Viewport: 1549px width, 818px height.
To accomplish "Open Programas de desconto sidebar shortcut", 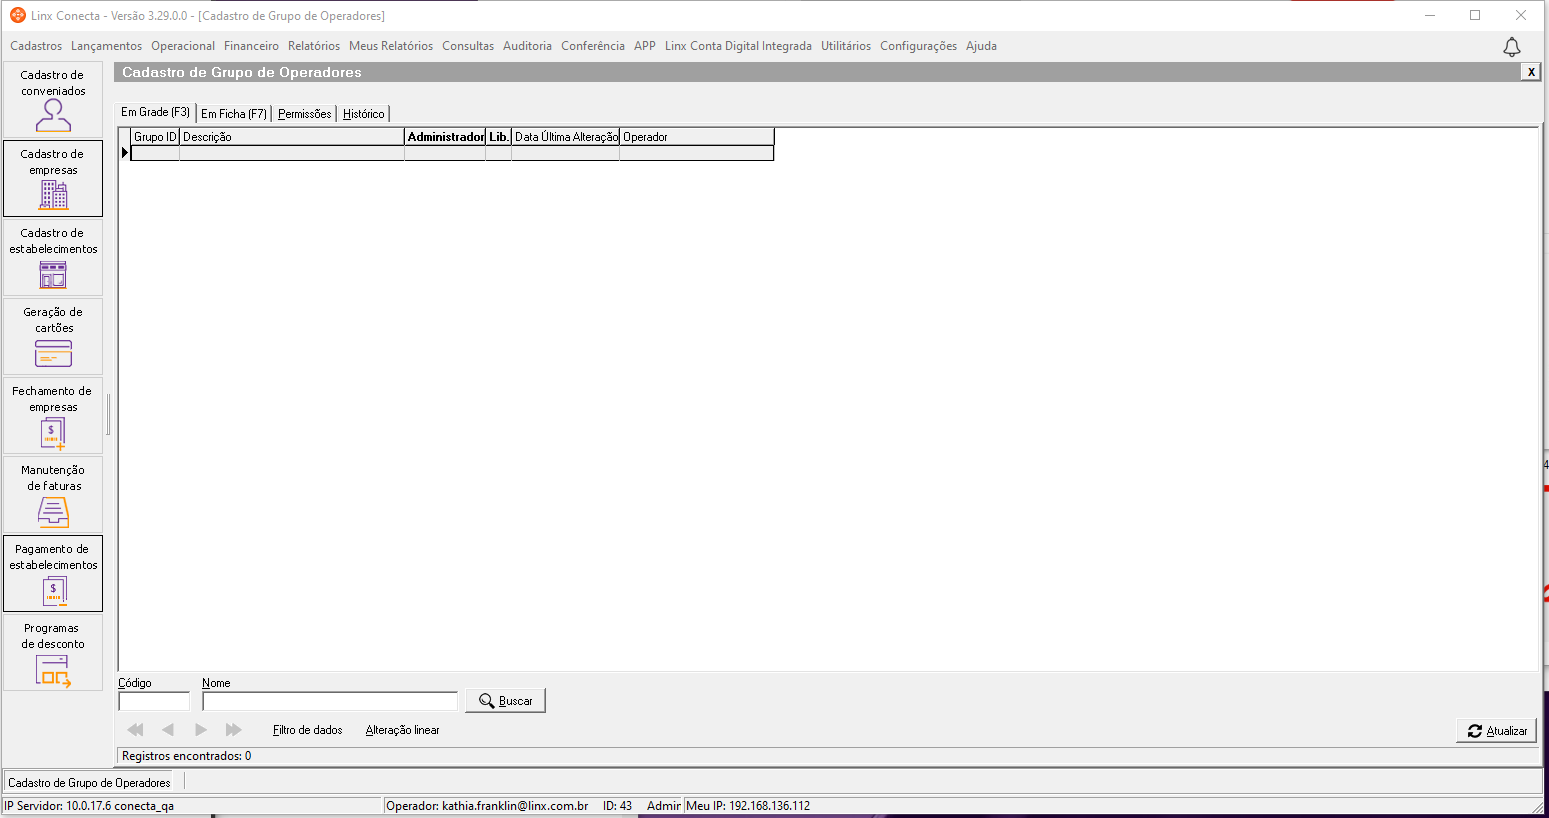I will pos(53,653).
